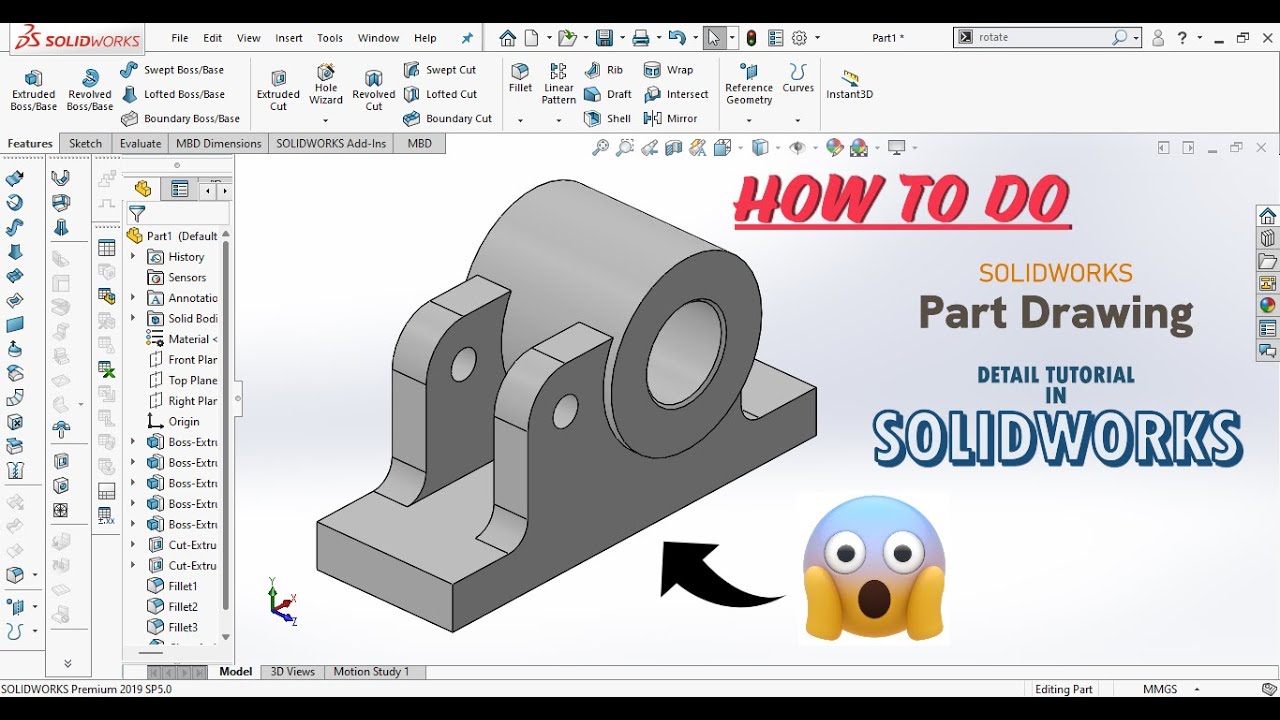Open the Tools menu

coord(330,38)
